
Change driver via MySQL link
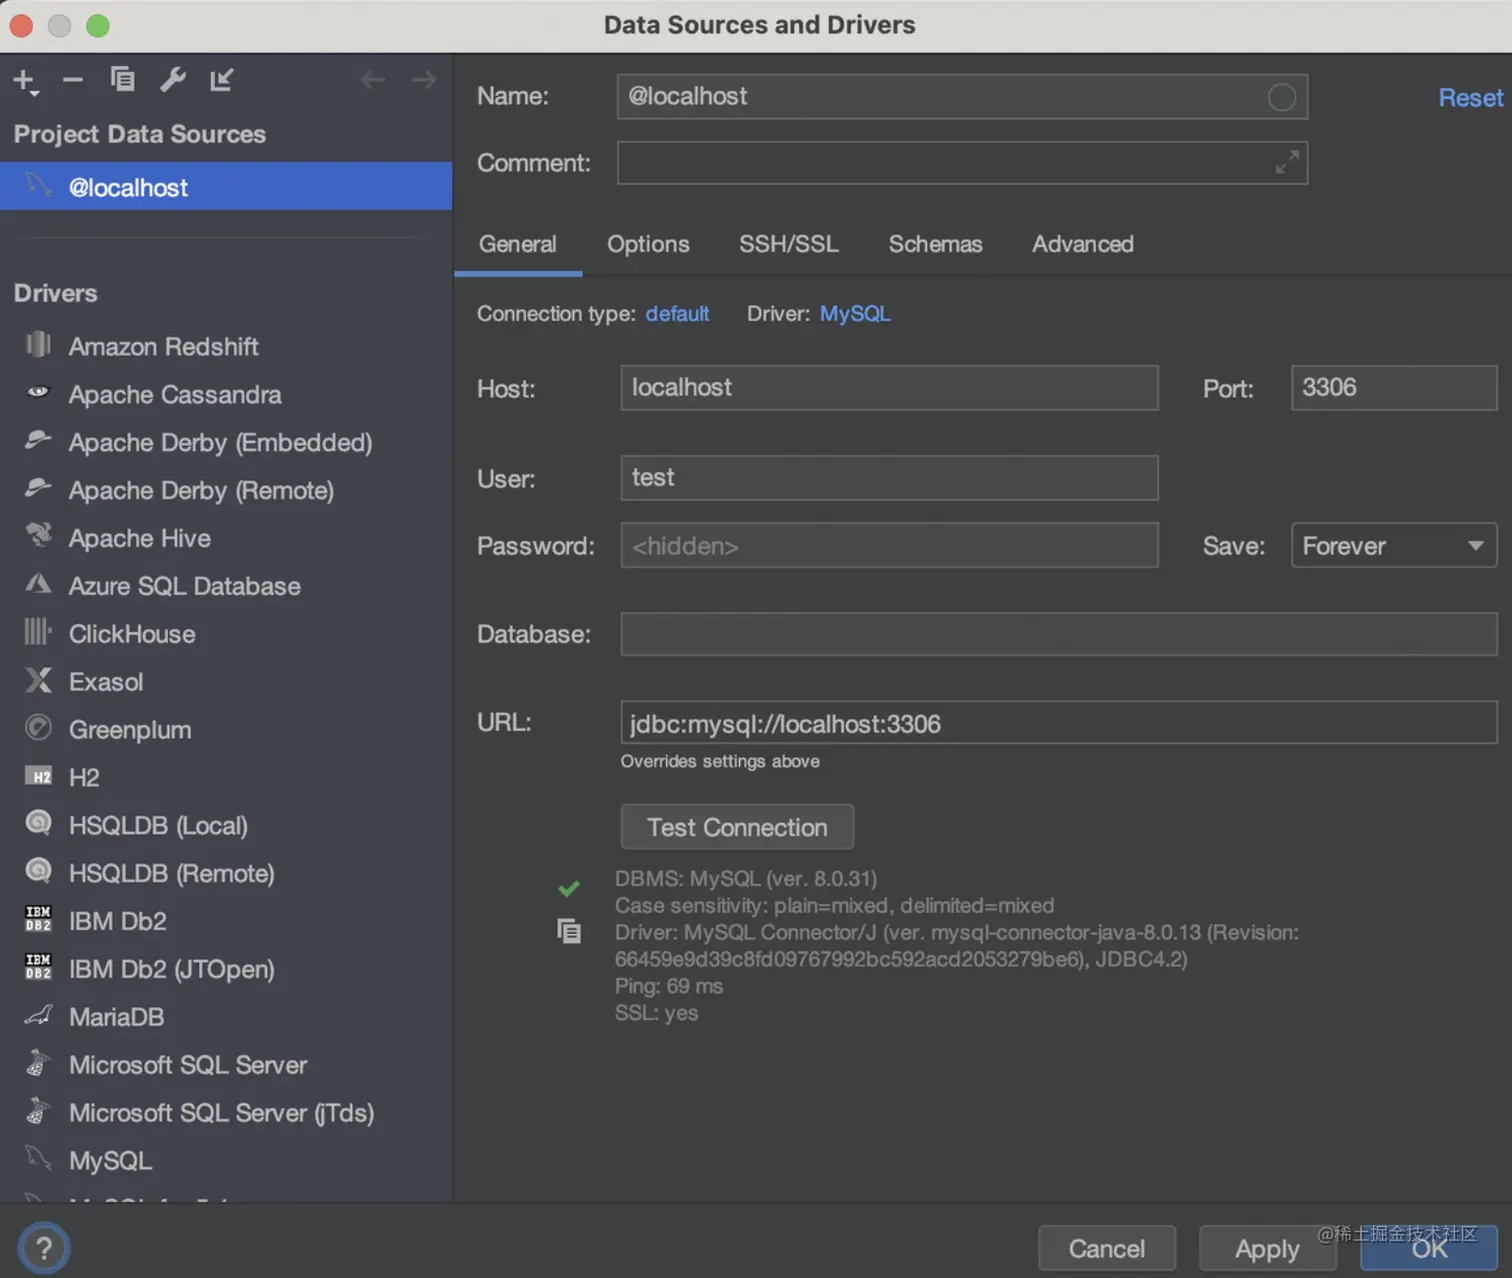(855, 314)
